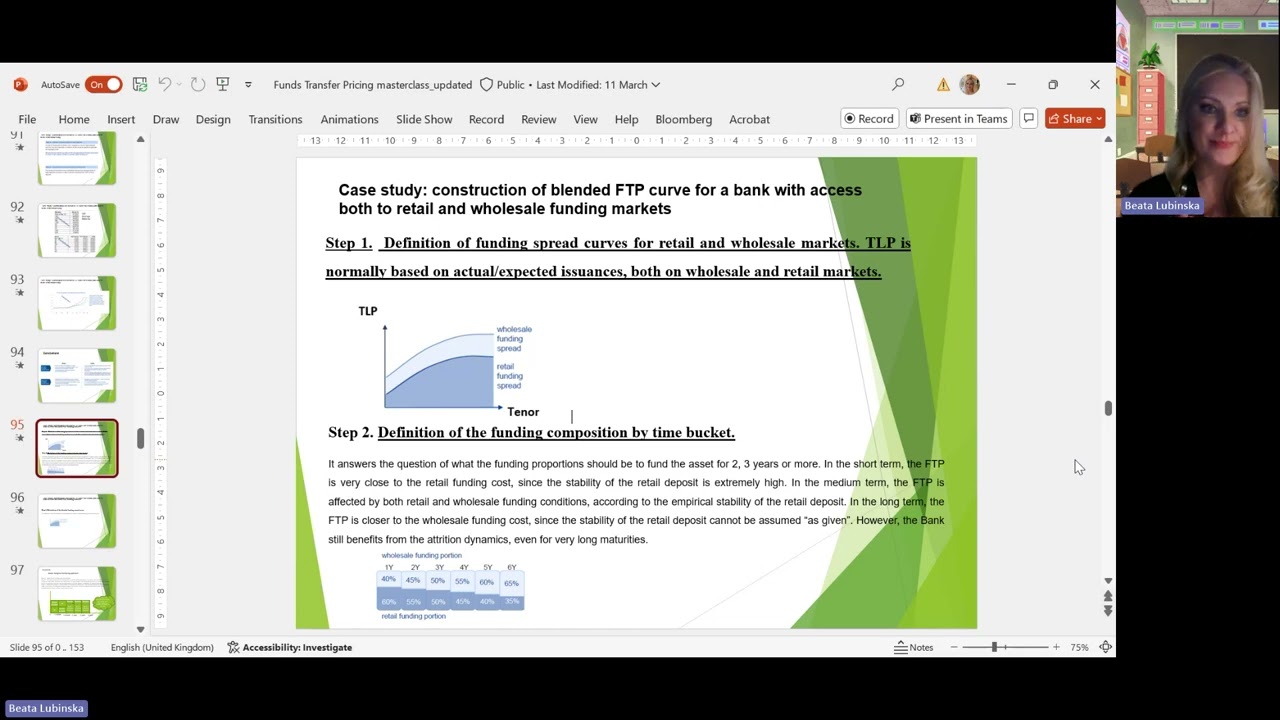The image size is (1280, 720).
Task: Click the Record button at top right
Action: coord(869,118)
